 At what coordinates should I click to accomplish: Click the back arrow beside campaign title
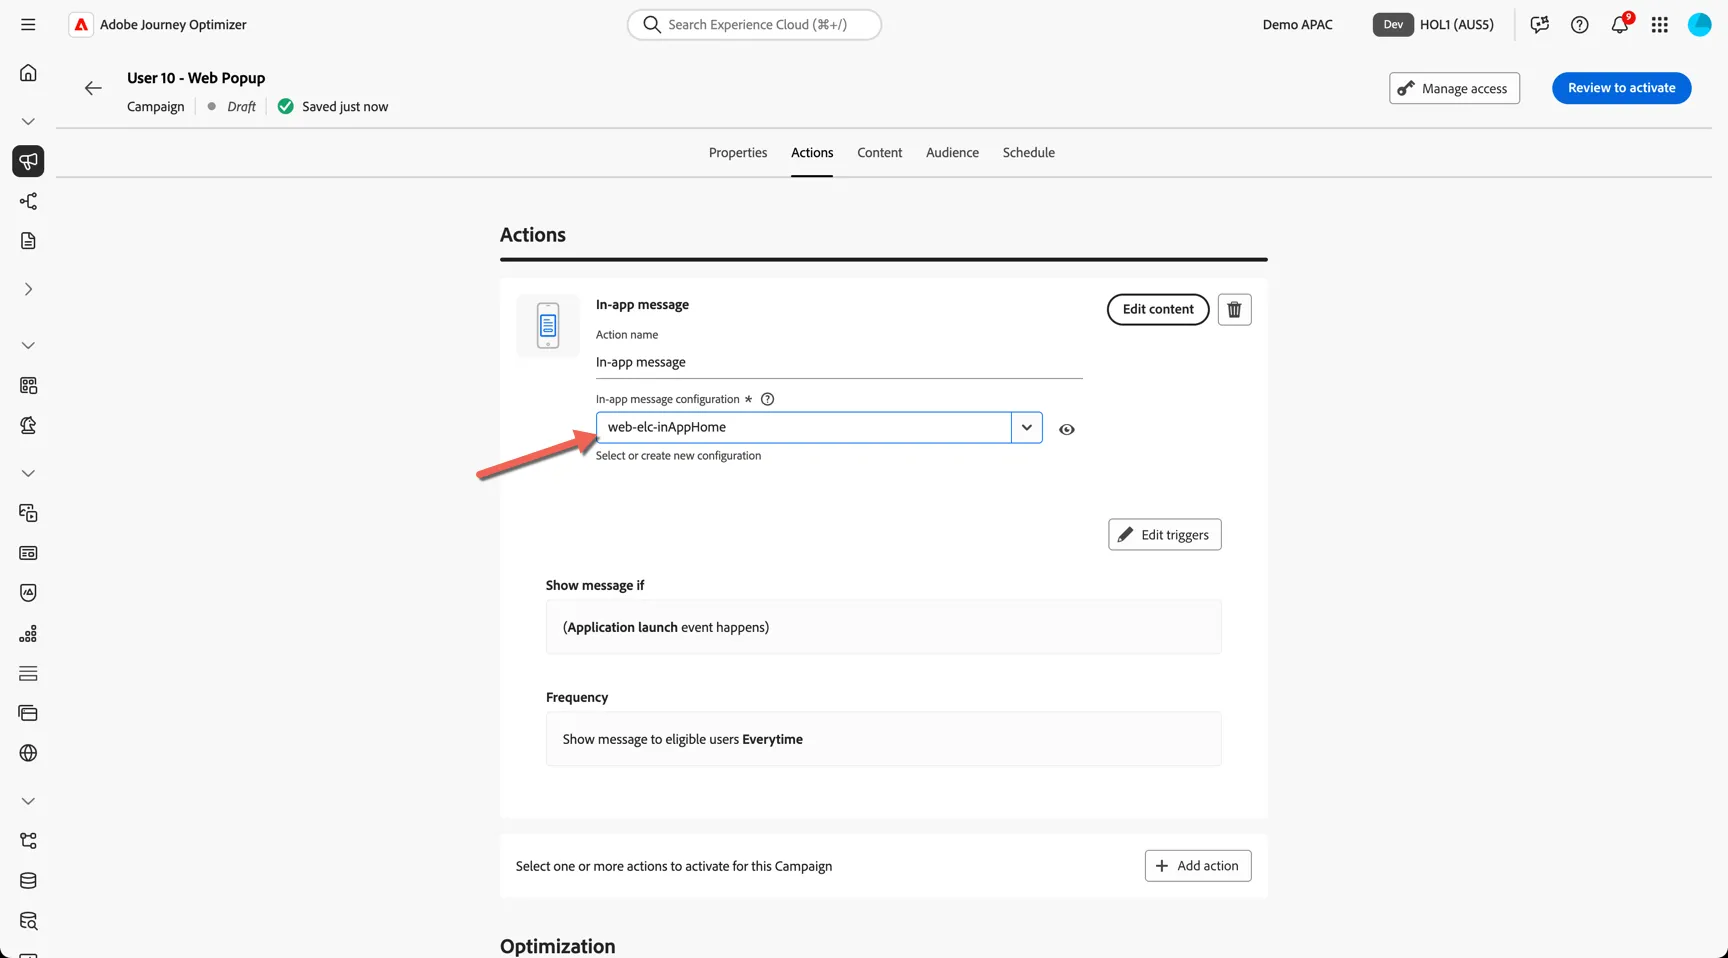(x=93, y=88)
